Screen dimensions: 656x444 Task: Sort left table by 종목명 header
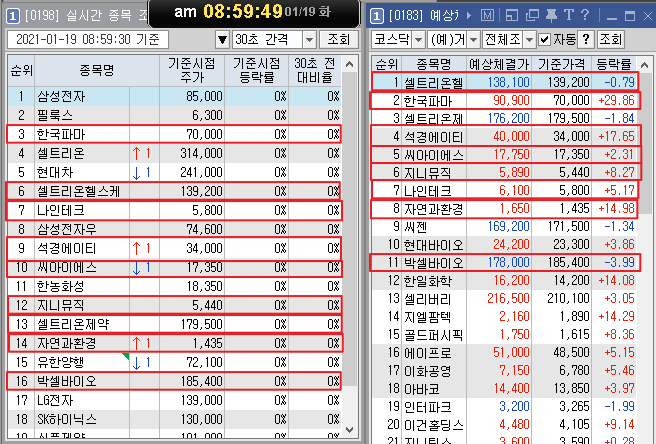97,70
